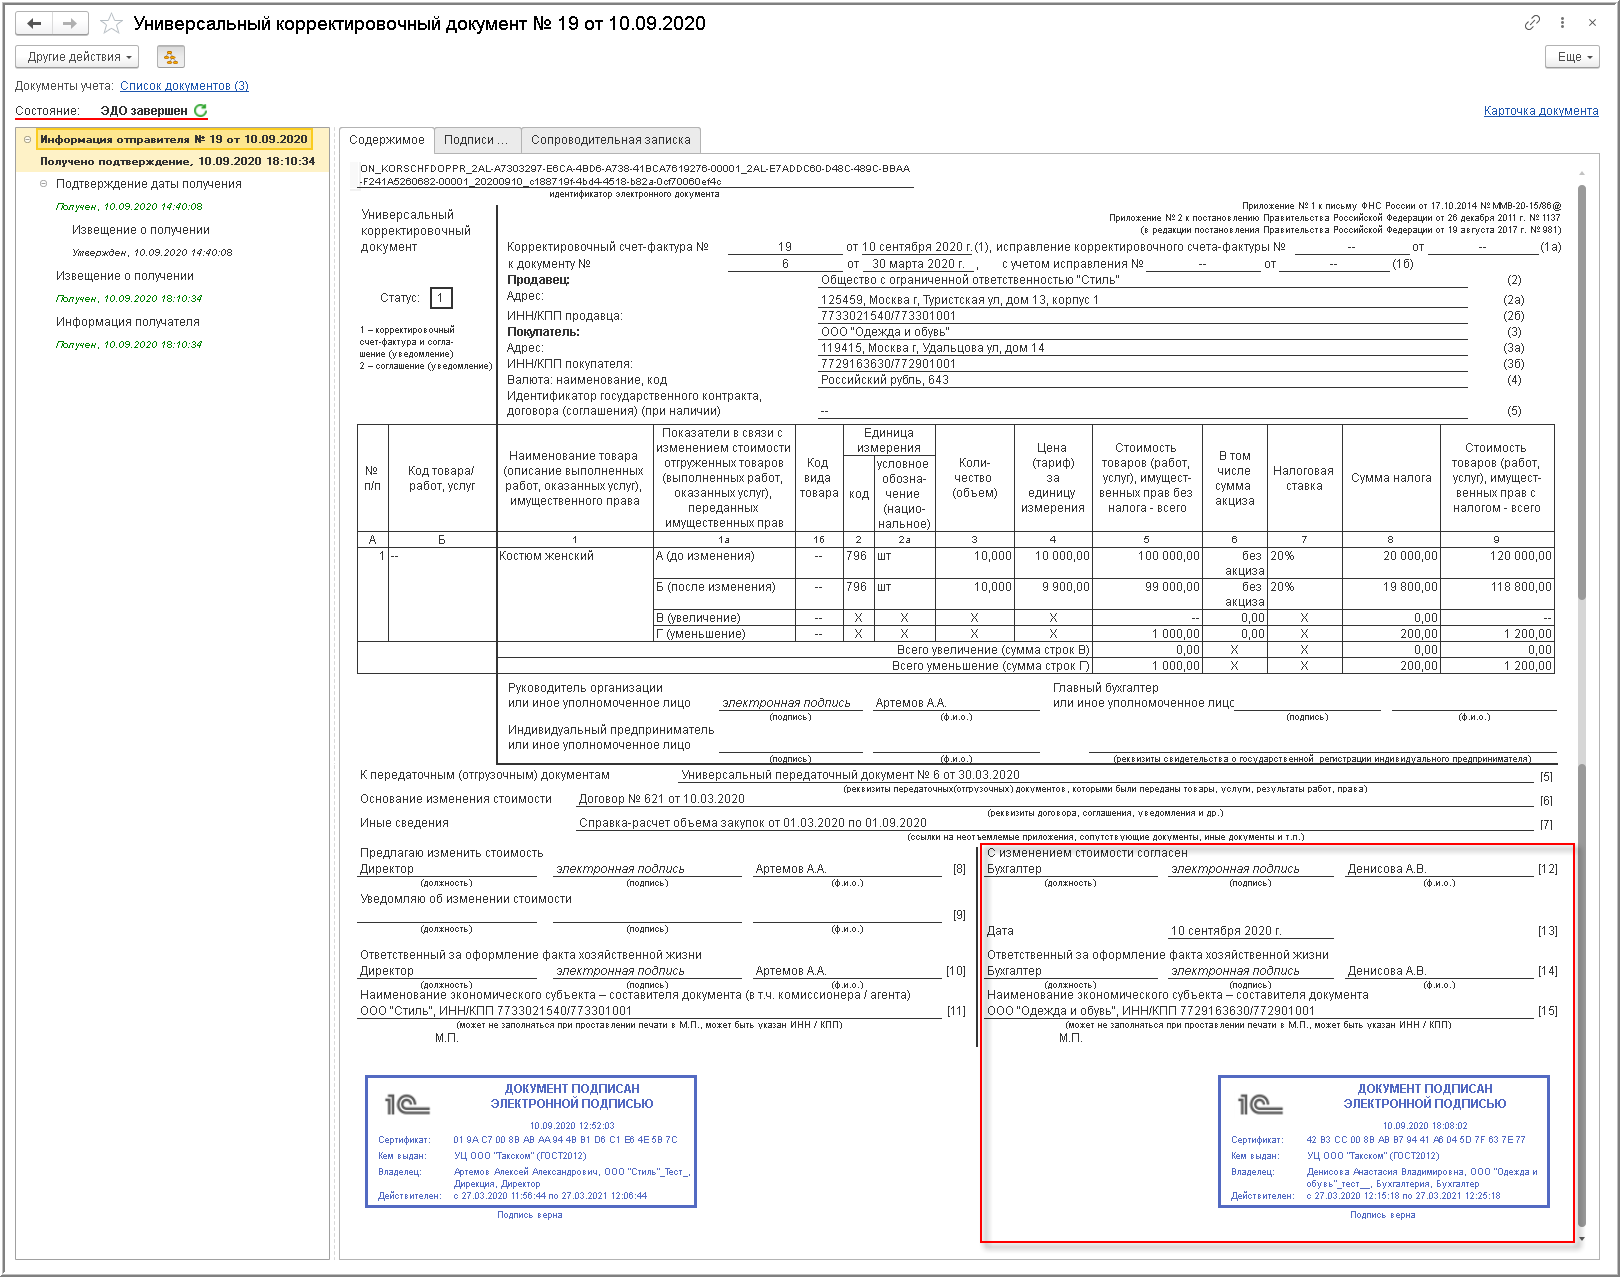Click the Получено подтверждение status row
The width and height of the screenshot is (1620, 1277).
click(x=177, y=161)
